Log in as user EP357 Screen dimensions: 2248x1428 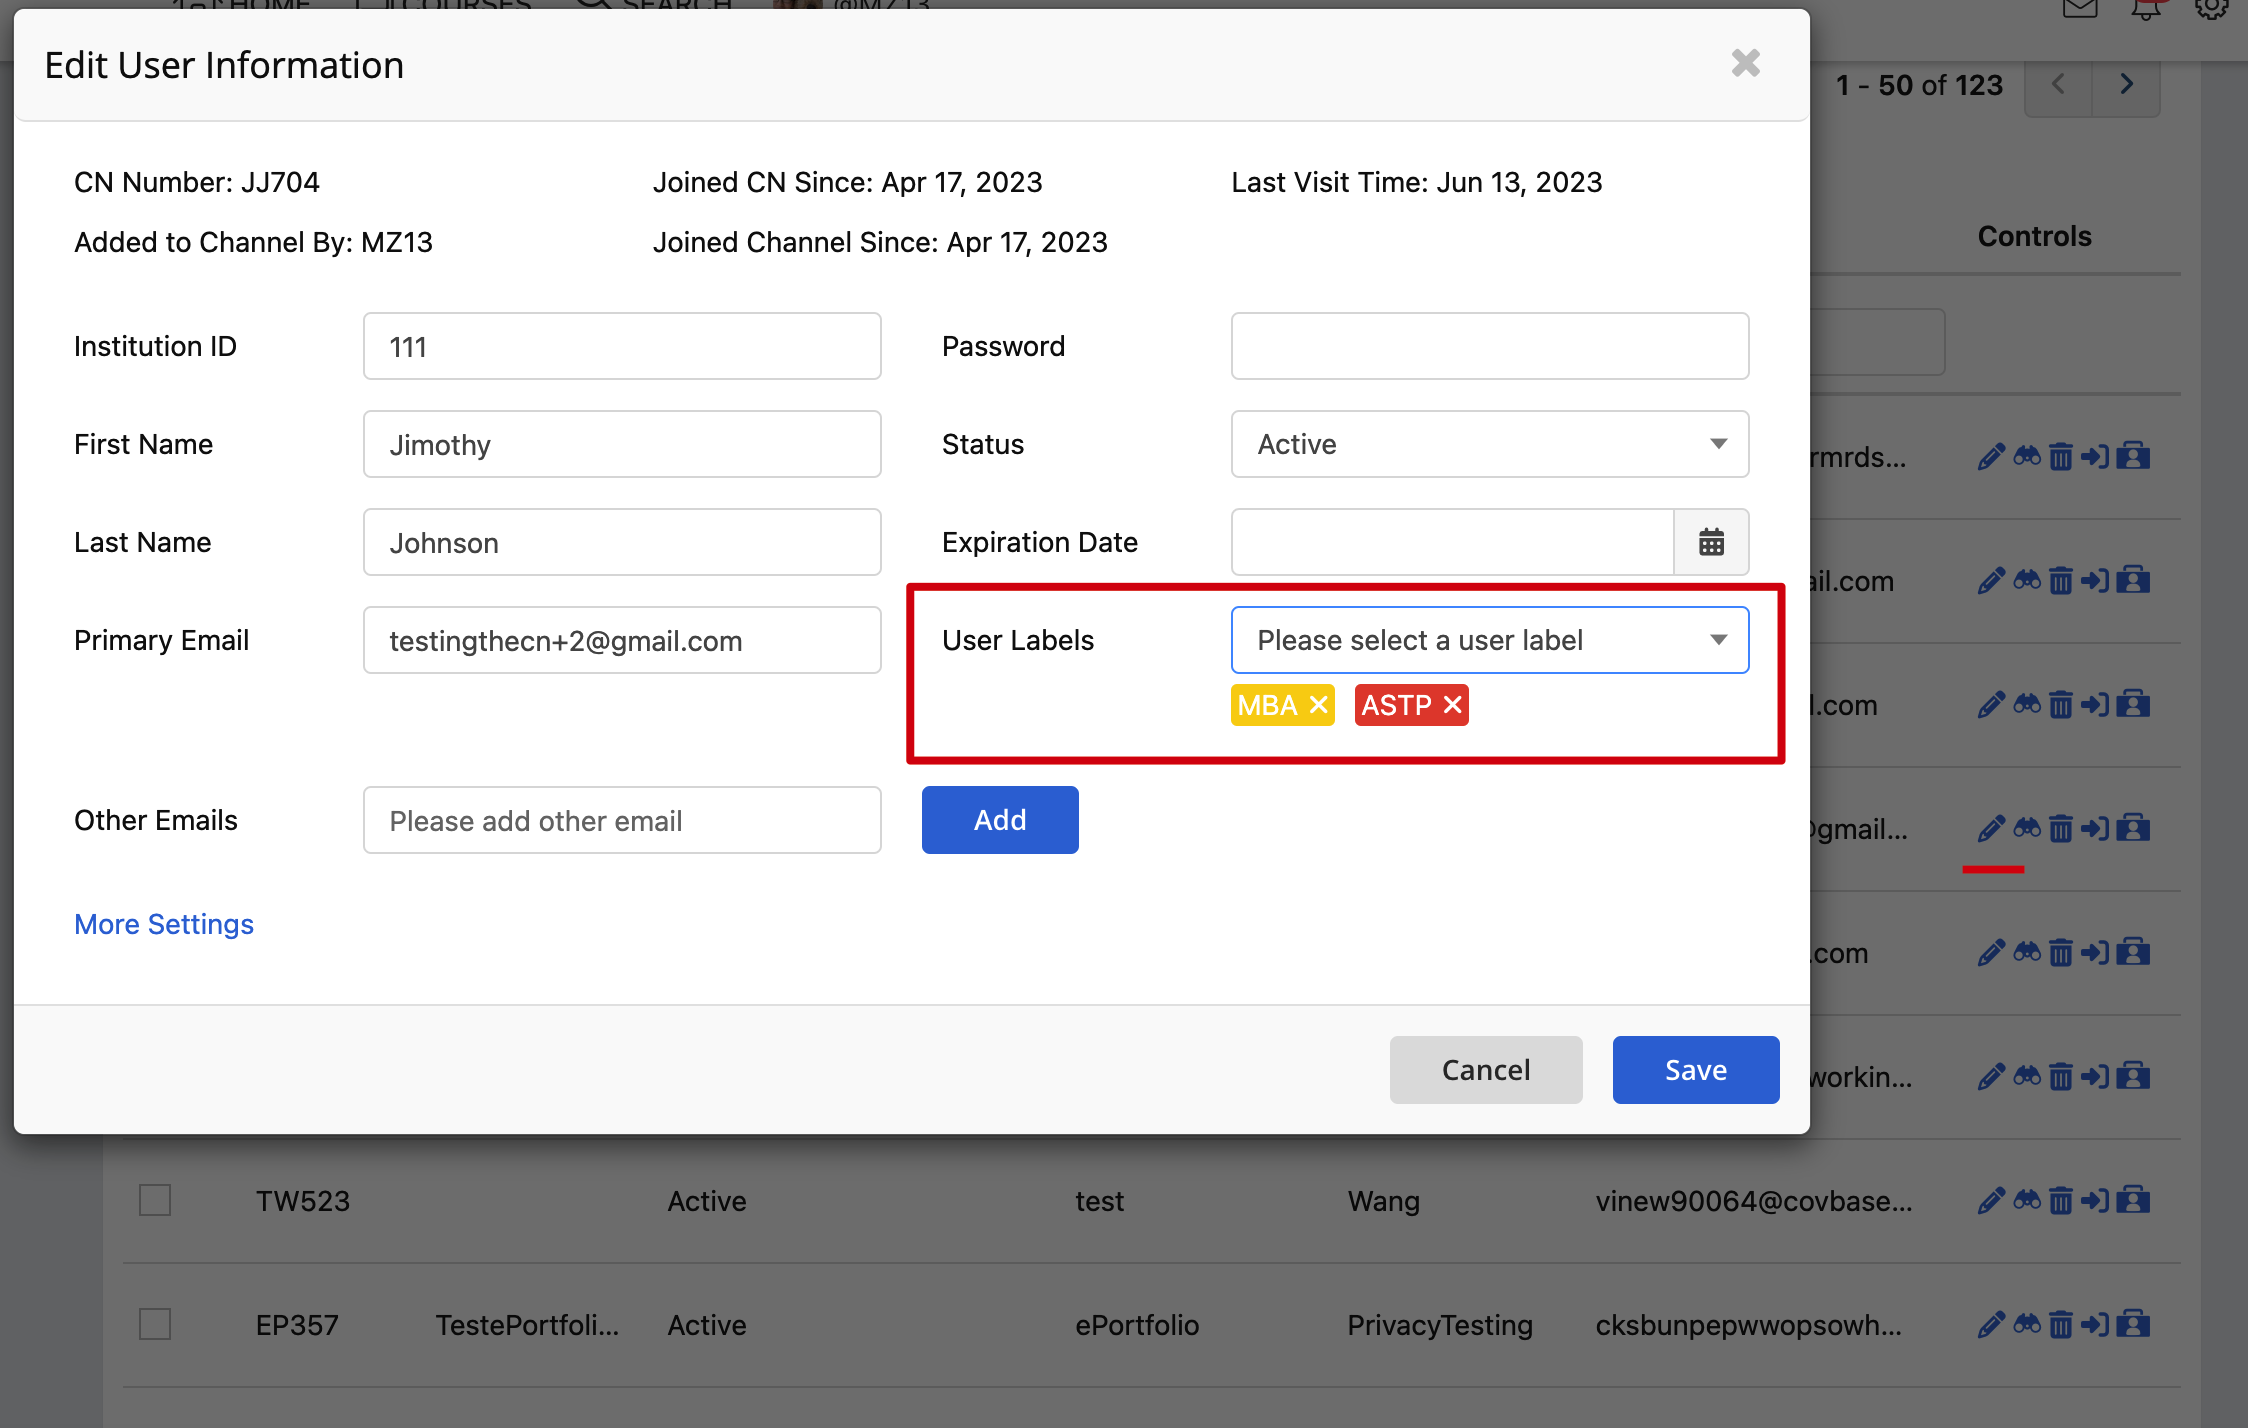pyautogui.click(x=2095, y=1324)
